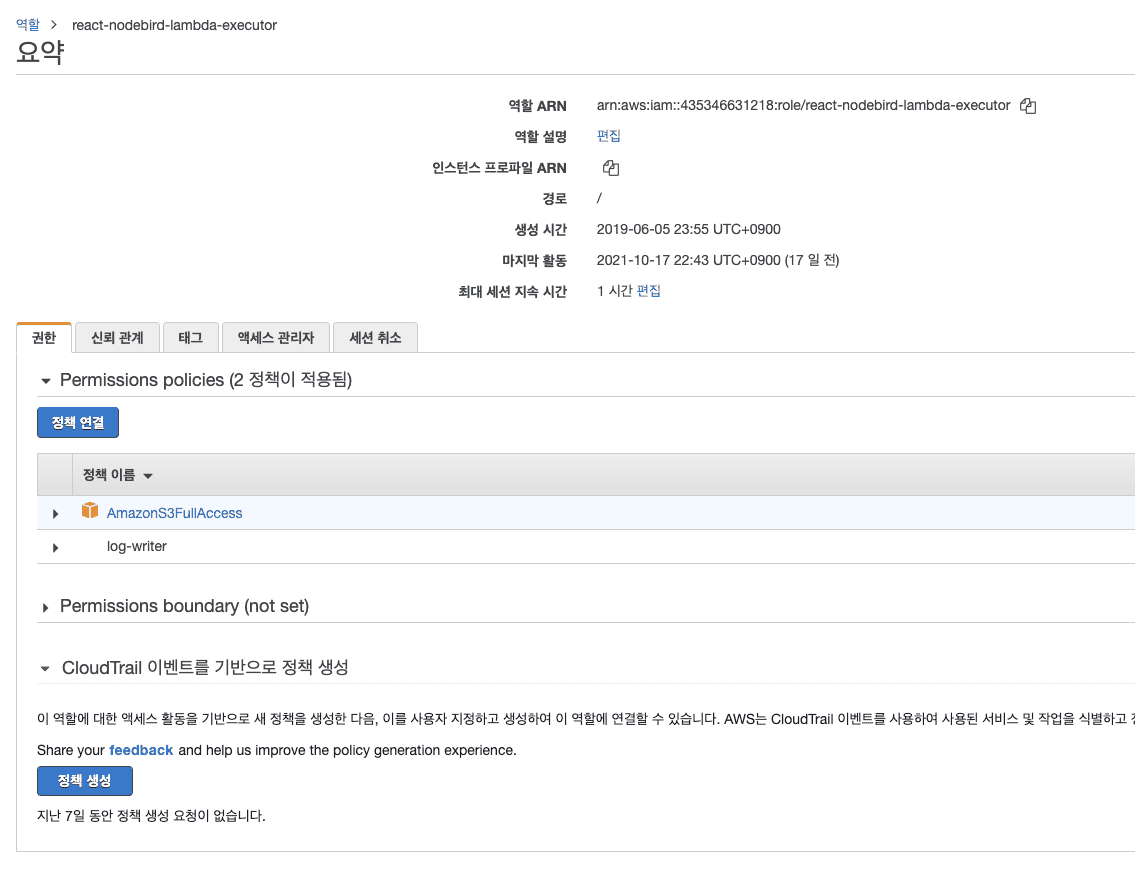The width and height of the screenshot is (1135, 871).
Task: Select the 액세스 관리자 tab
Action: tap(275, 338)
